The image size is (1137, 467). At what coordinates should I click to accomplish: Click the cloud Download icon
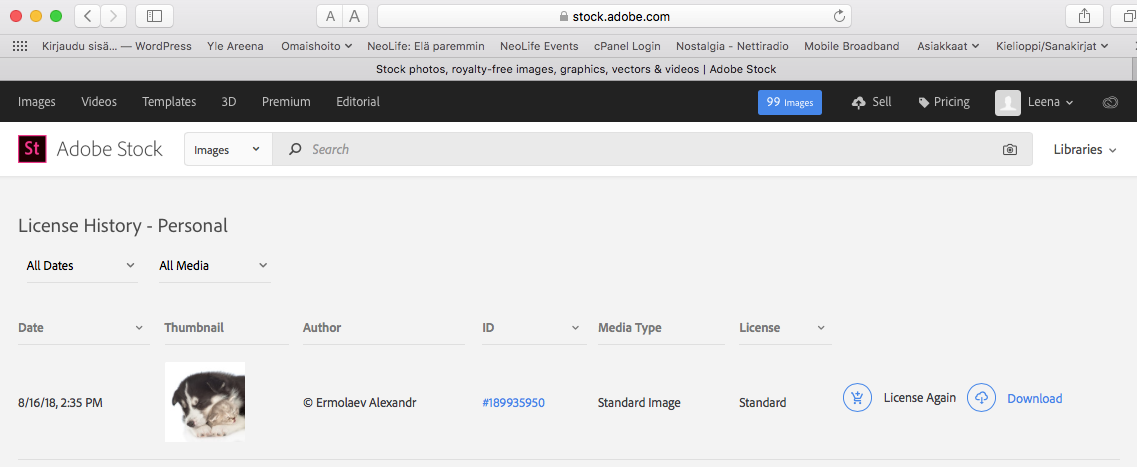981,398
